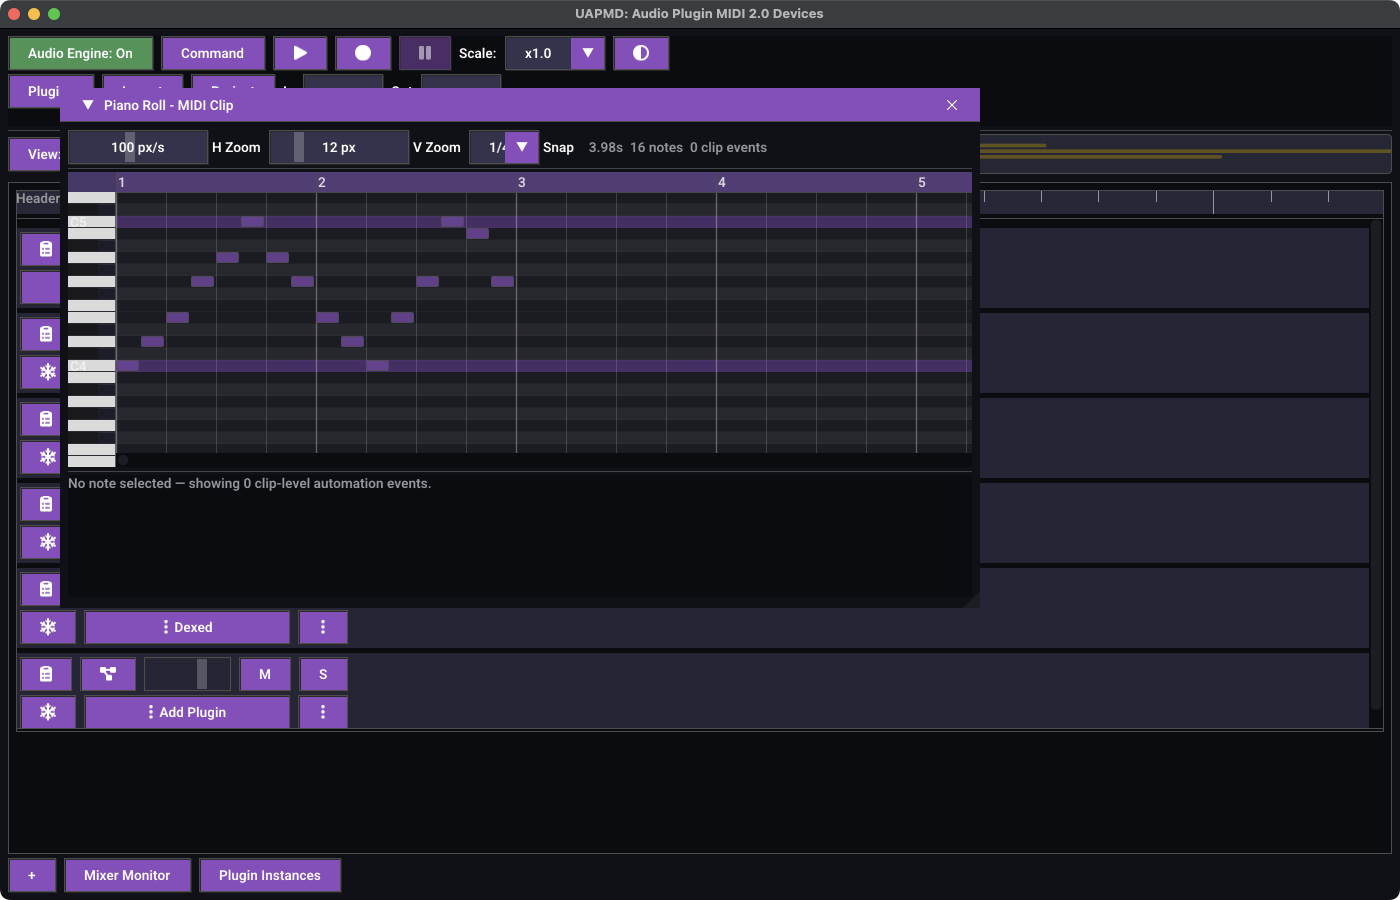Click bar 2 marker on piano roll ruler
This screenshot has height=900, width=1400.
coord(321,182)
